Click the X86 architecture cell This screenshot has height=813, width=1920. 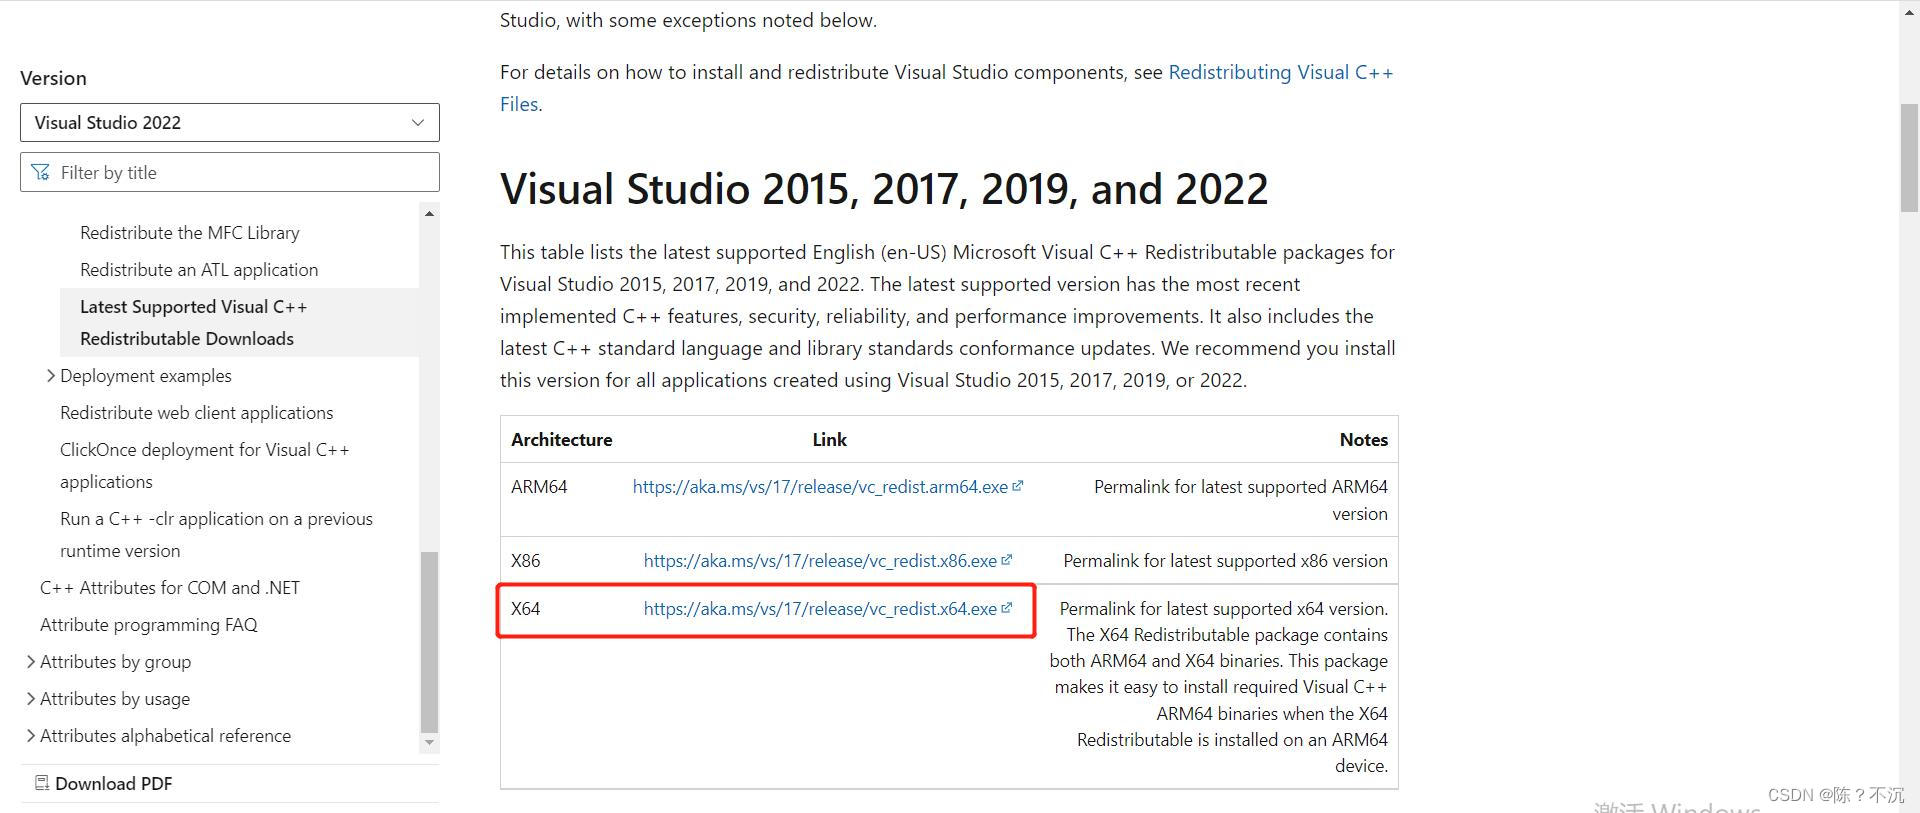[x=525, y=560]
